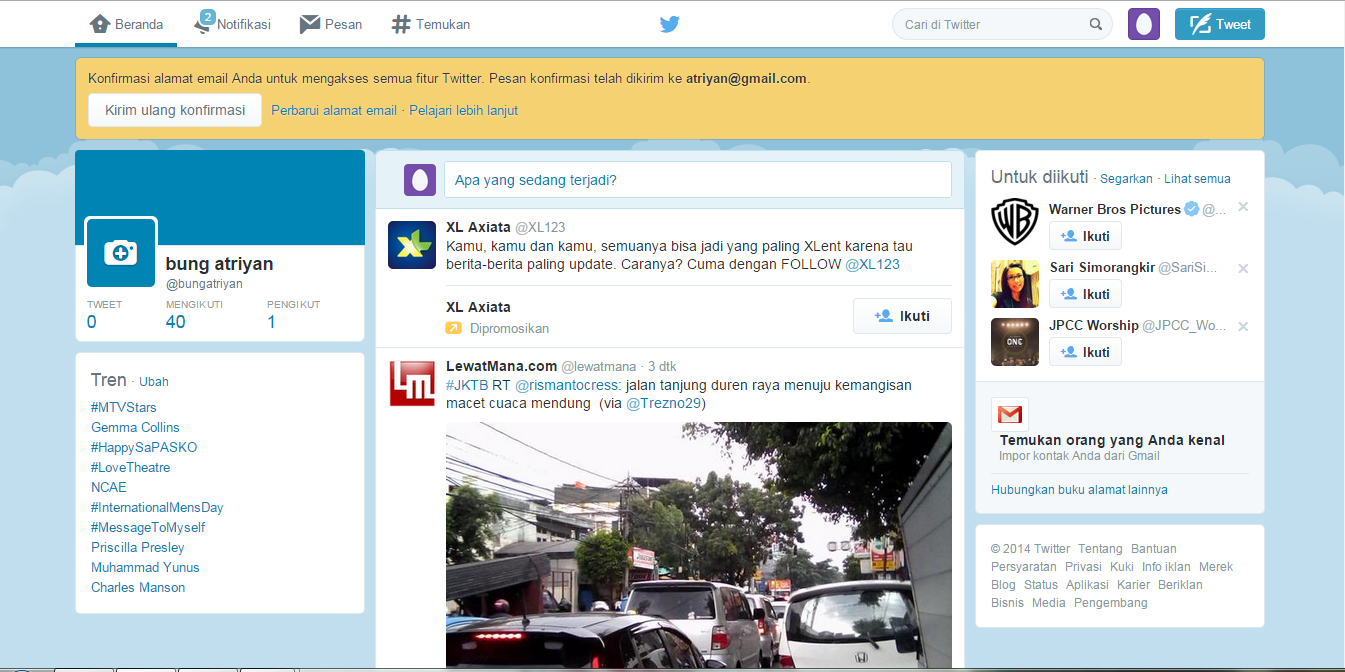Screen dimensions: 1345x672
Task: Open the Bantuan footer link
Action: (1154, 549)
